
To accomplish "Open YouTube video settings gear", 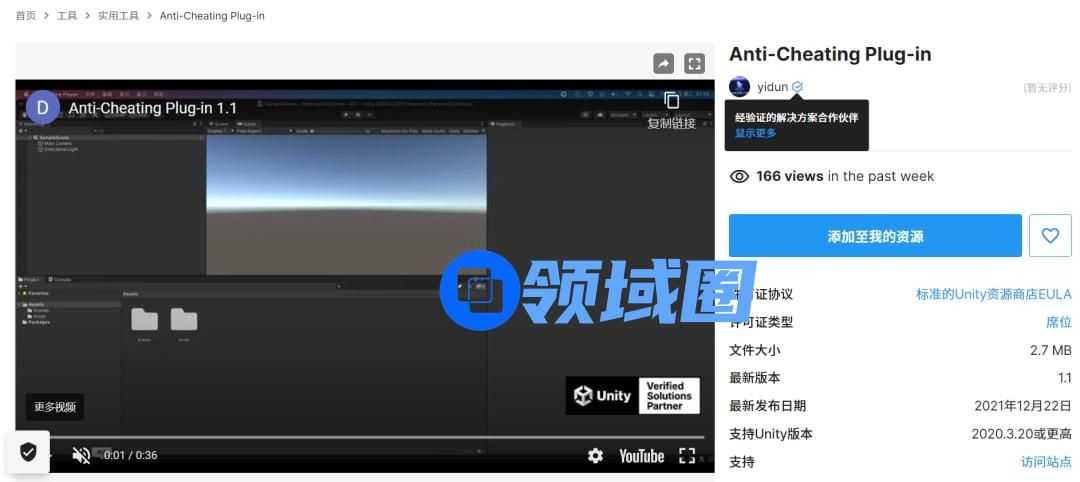I will click(x=595, y=456).
